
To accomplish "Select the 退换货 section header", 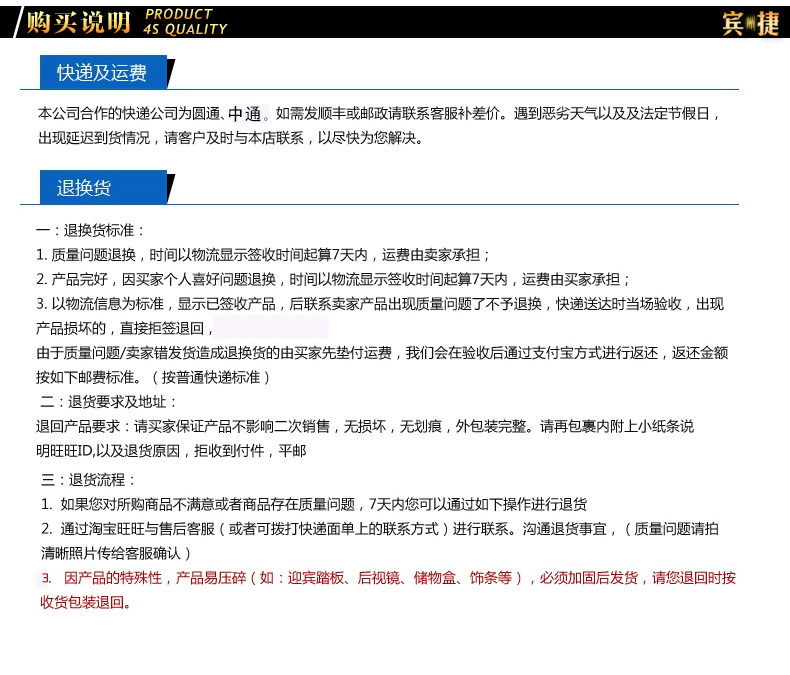I will (103, 187).
